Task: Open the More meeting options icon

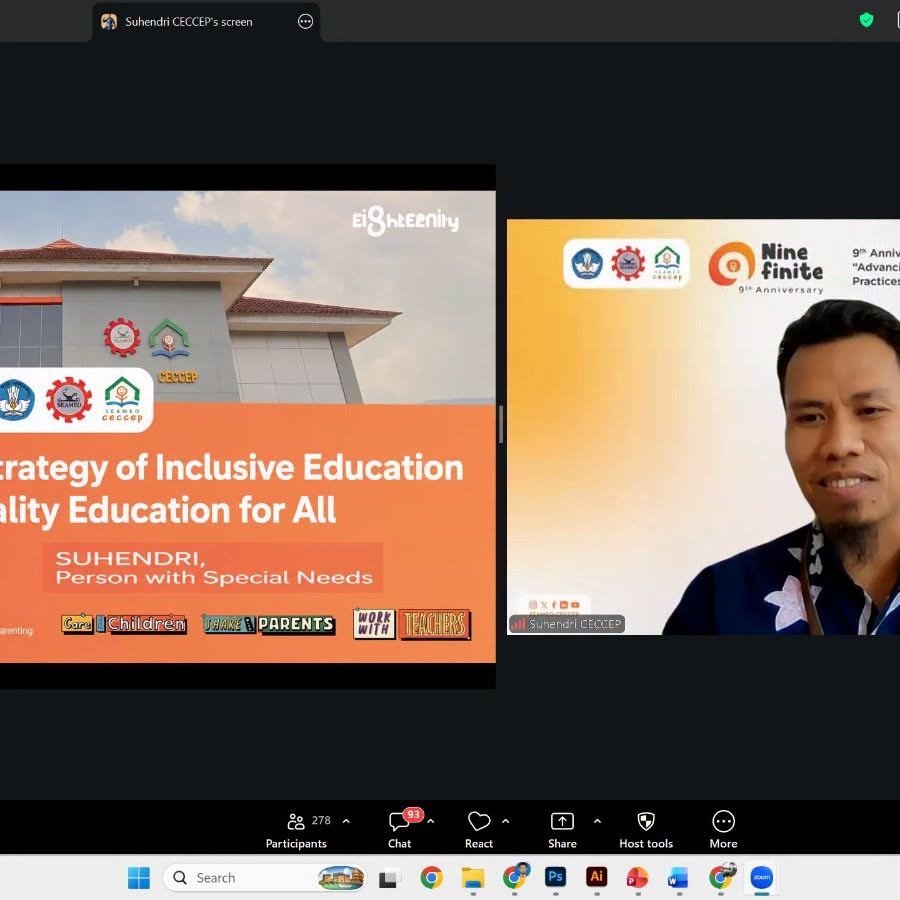Action: (723, 821)
